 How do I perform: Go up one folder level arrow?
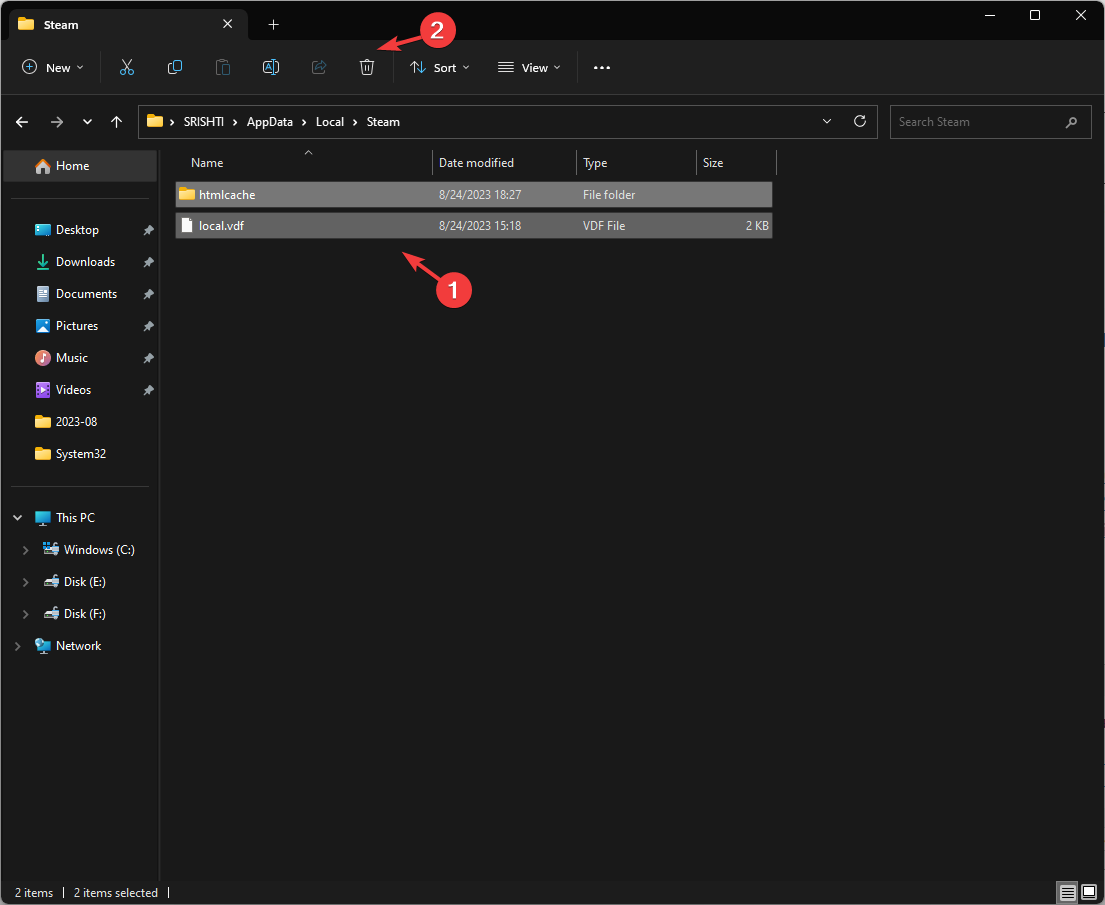117,122
